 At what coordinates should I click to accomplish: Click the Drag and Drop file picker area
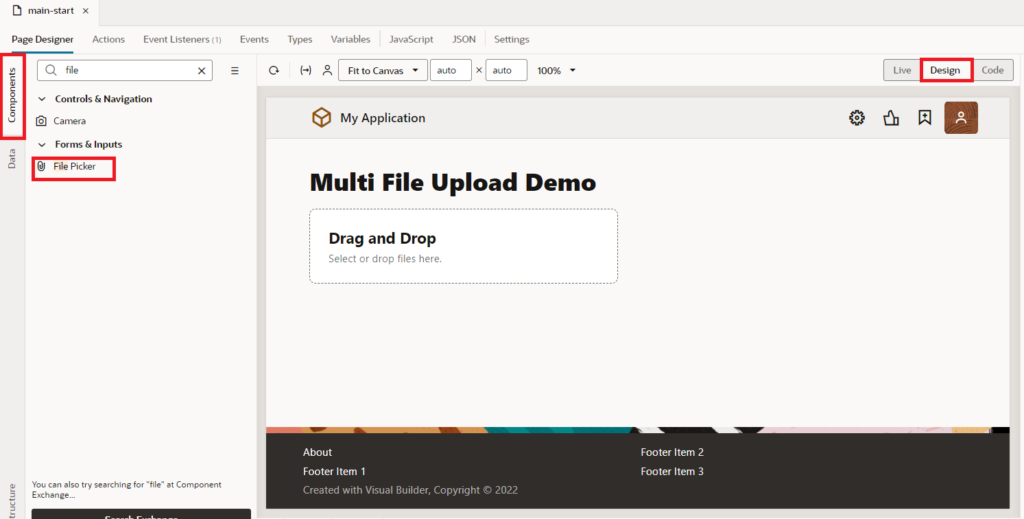click(464, 246)
